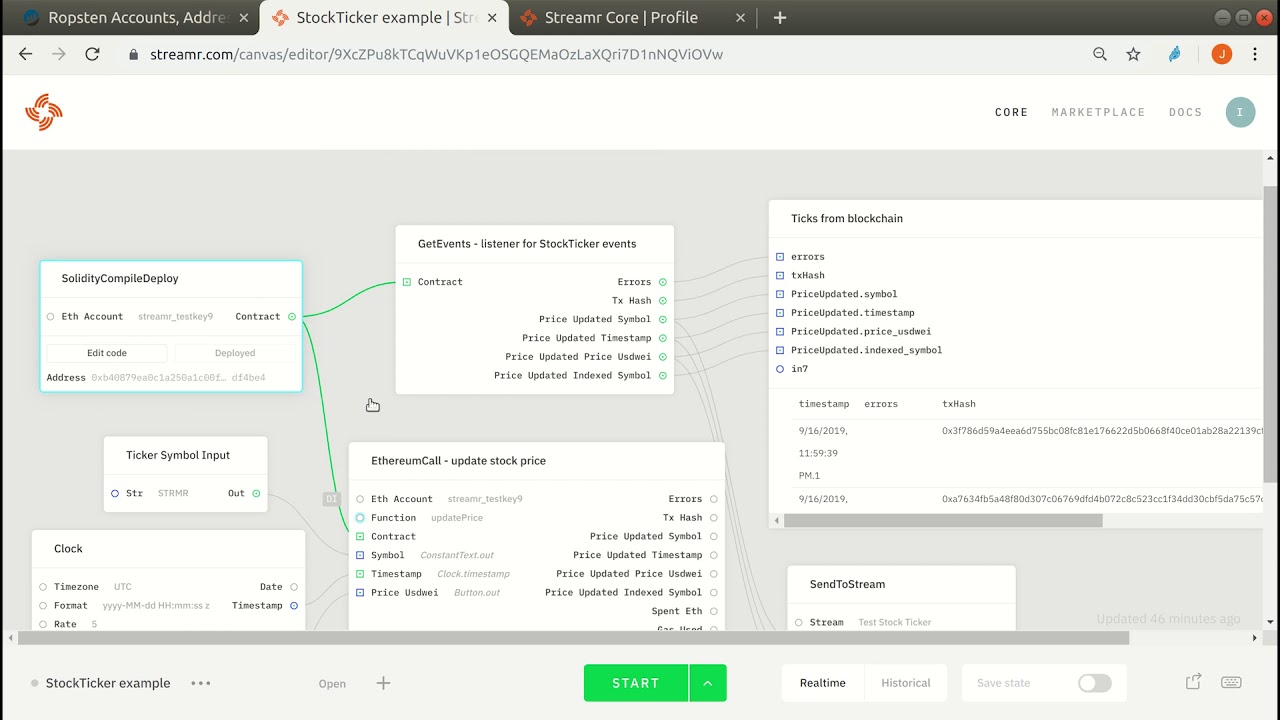Click the plus icon next to Open

[383, 683]
